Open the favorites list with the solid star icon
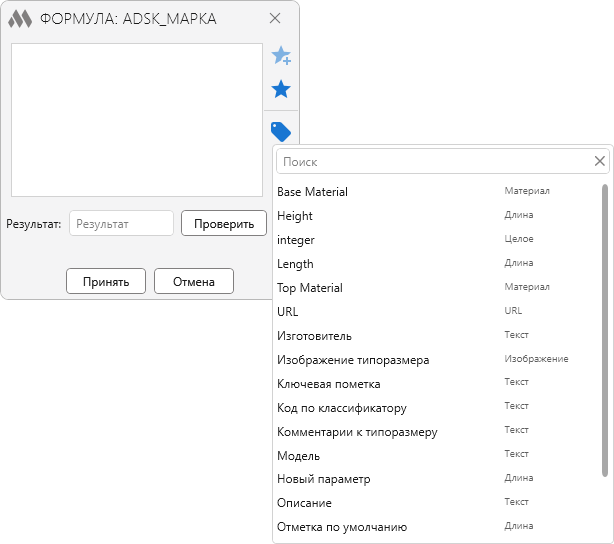Image resolution: width=614 pixels, height=544 pixels. 281,89
